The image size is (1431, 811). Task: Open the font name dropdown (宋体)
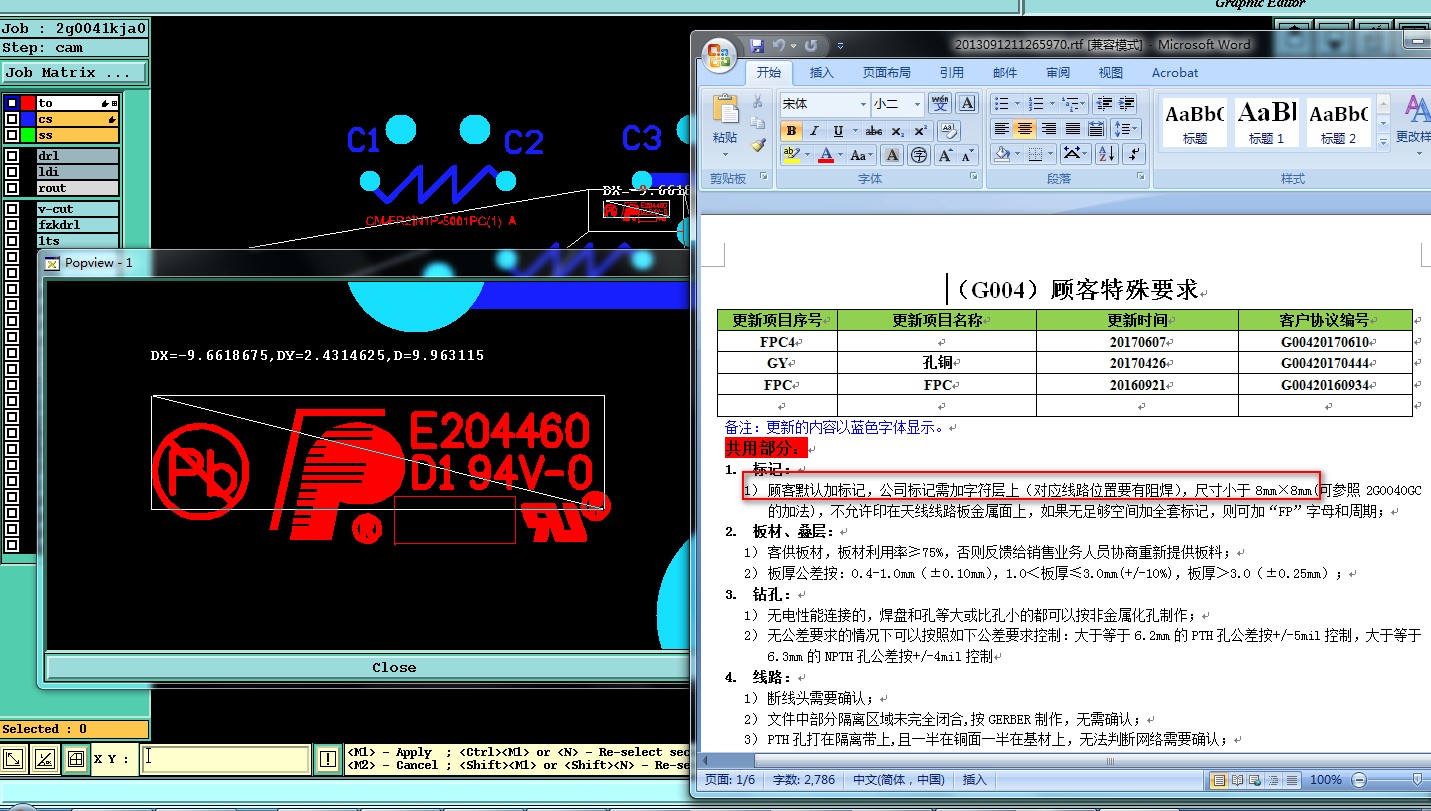[x=863, y=104]
